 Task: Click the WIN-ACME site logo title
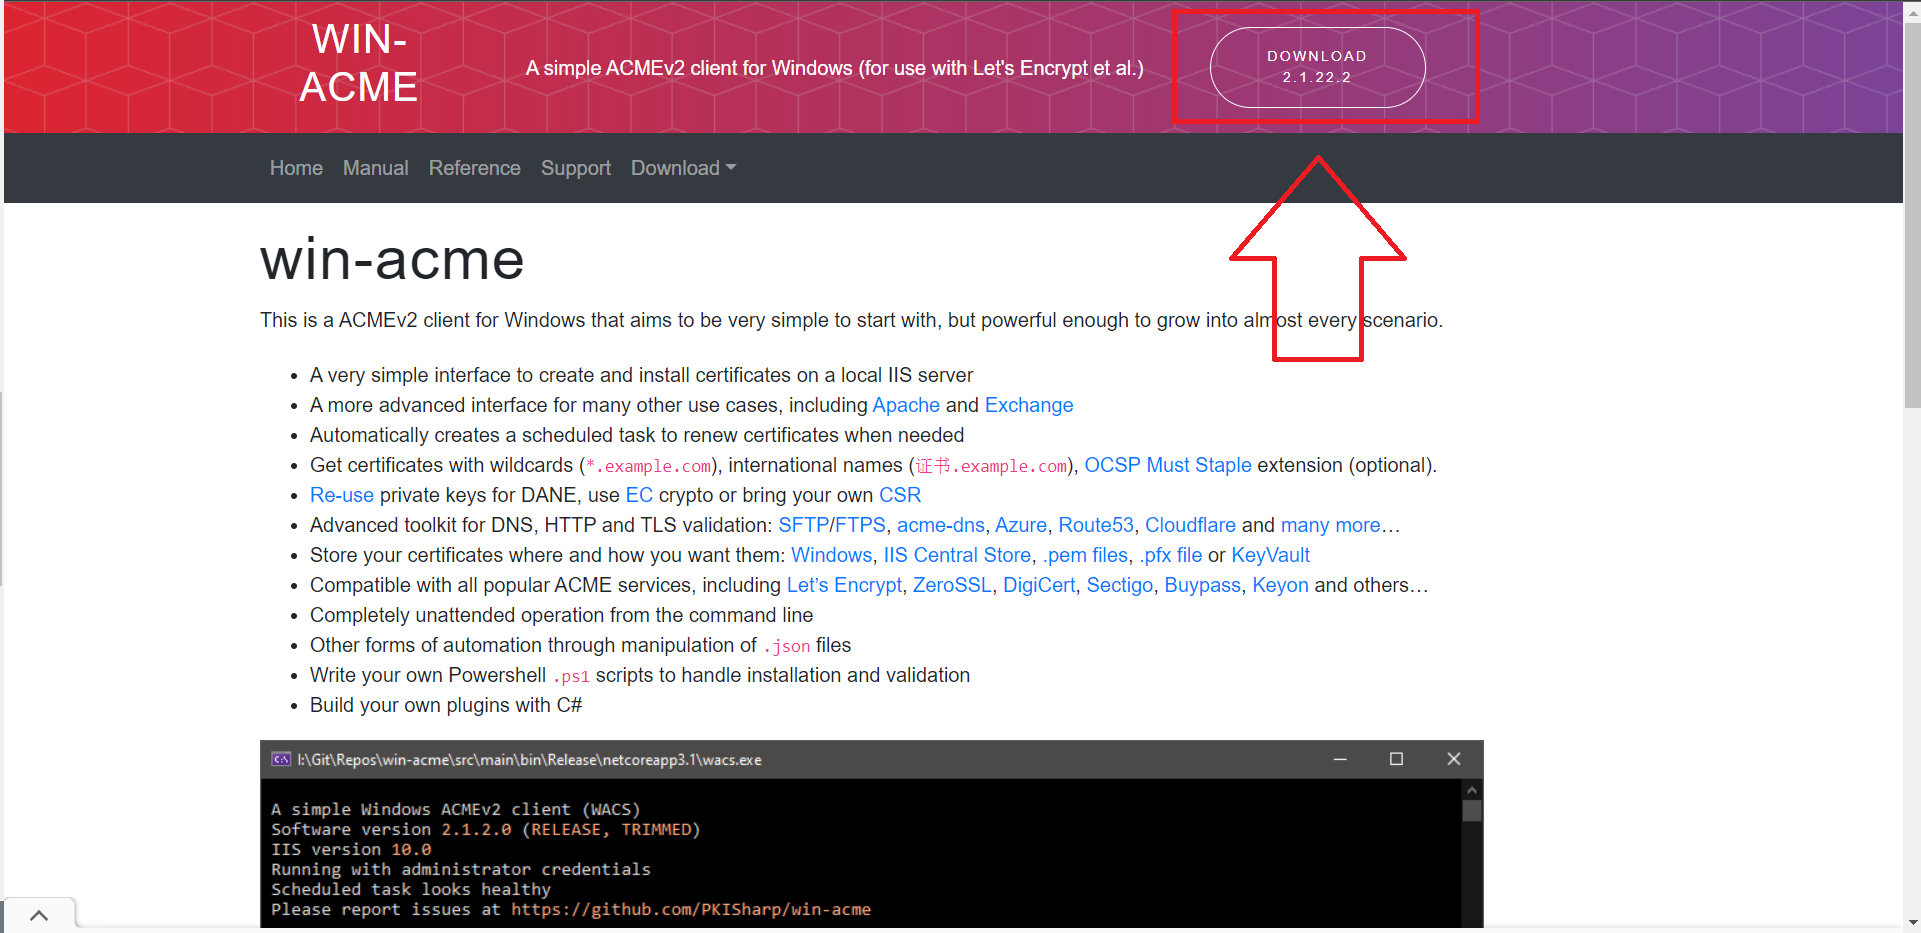(x=359, y=63)
